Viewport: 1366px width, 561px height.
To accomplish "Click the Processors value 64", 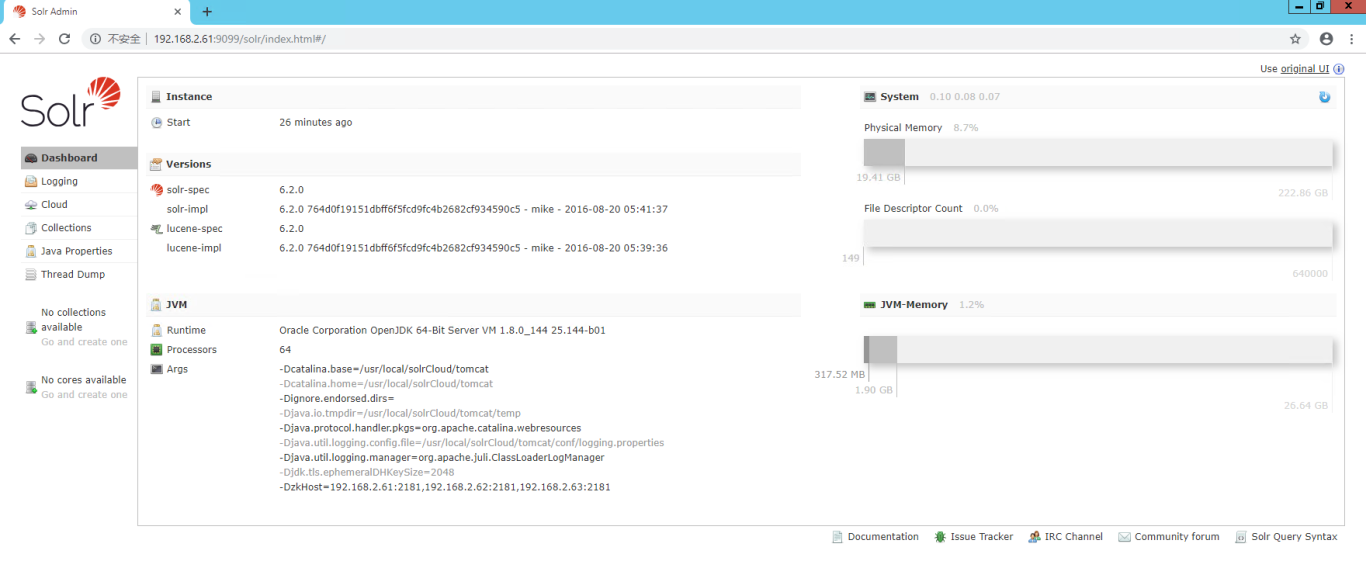I will 285,350.
